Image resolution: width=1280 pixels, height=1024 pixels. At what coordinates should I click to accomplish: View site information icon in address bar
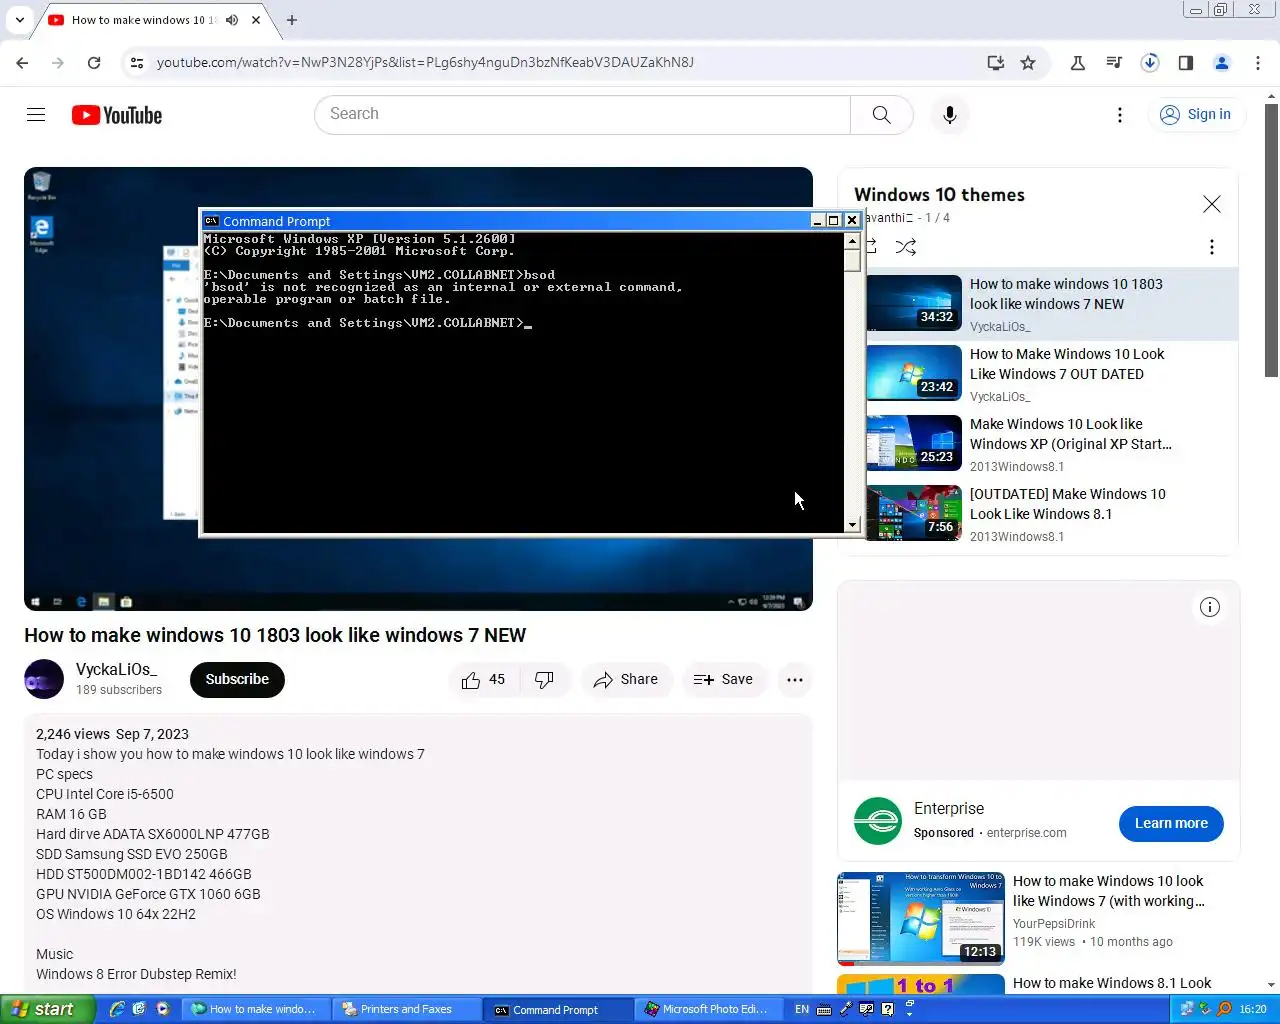(x=137, y=62)
